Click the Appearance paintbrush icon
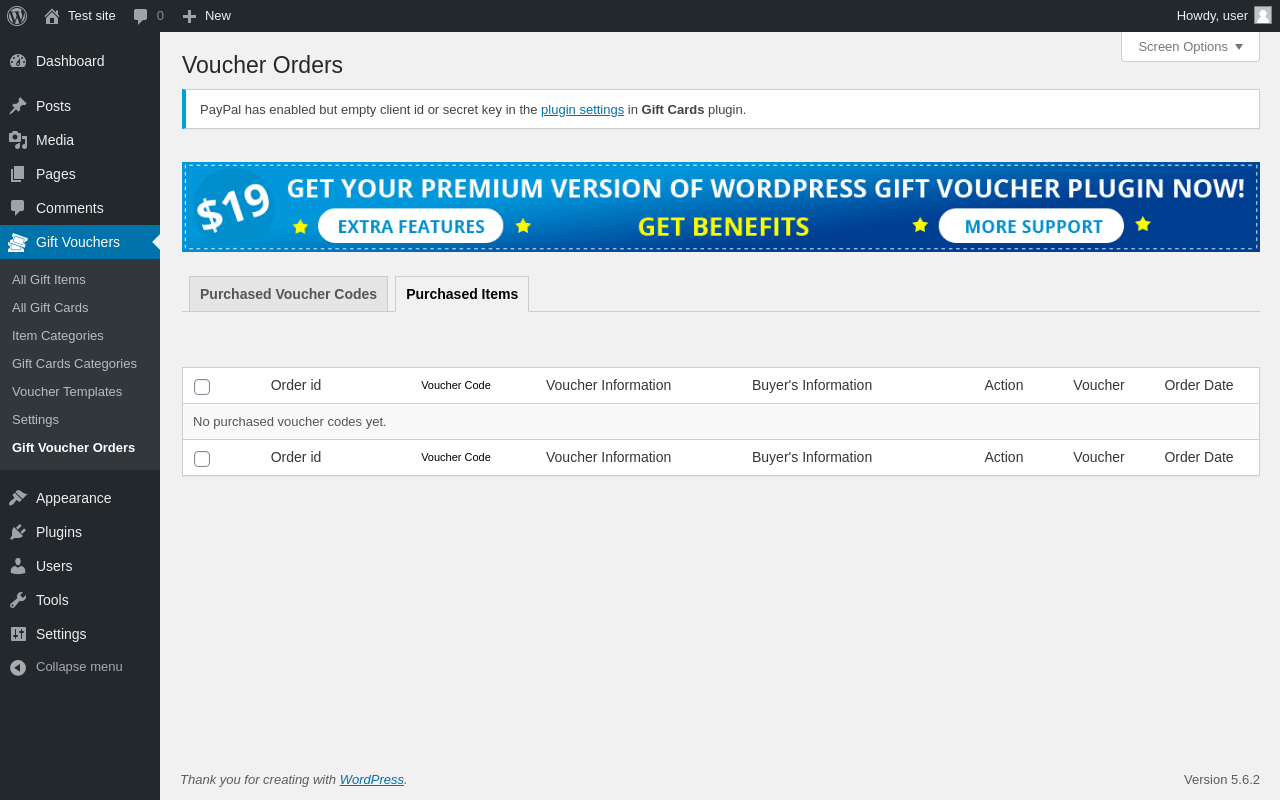1280x800 pixels. pyautogui.click(x=18, y=498)
